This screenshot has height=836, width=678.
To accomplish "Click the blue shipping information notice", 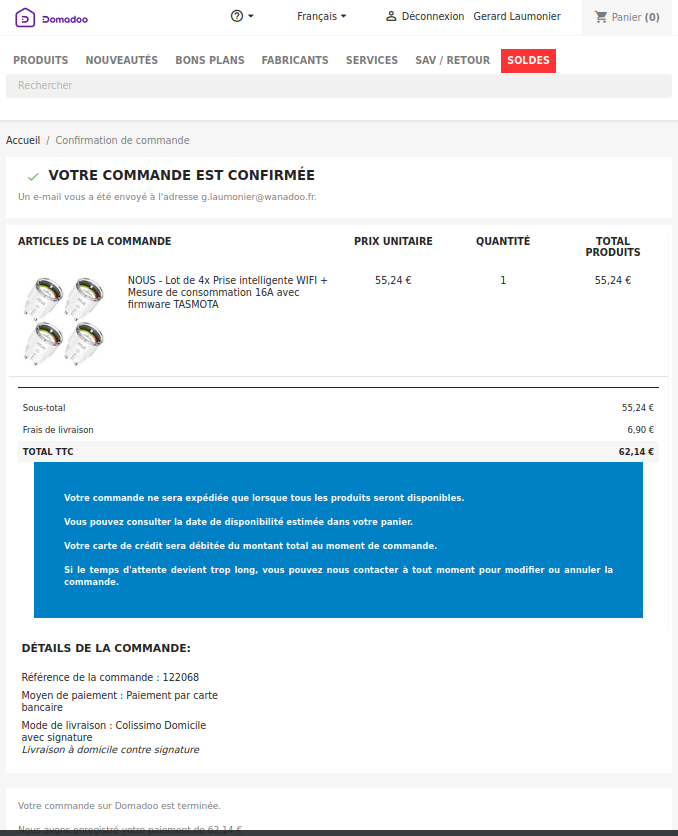I will (x=338, y=540).
